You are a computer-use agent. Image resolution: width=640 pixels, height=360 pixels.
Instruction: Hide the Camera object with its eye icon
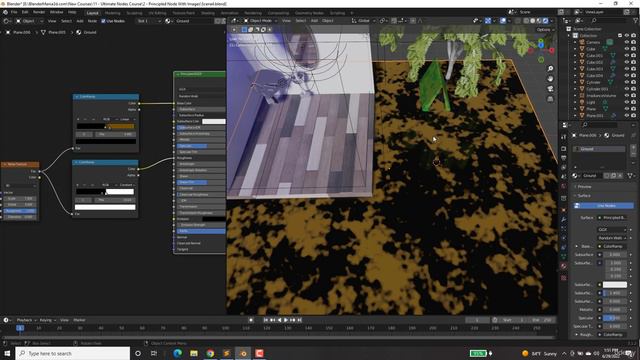pyautogui.click(x=627, y=42)
